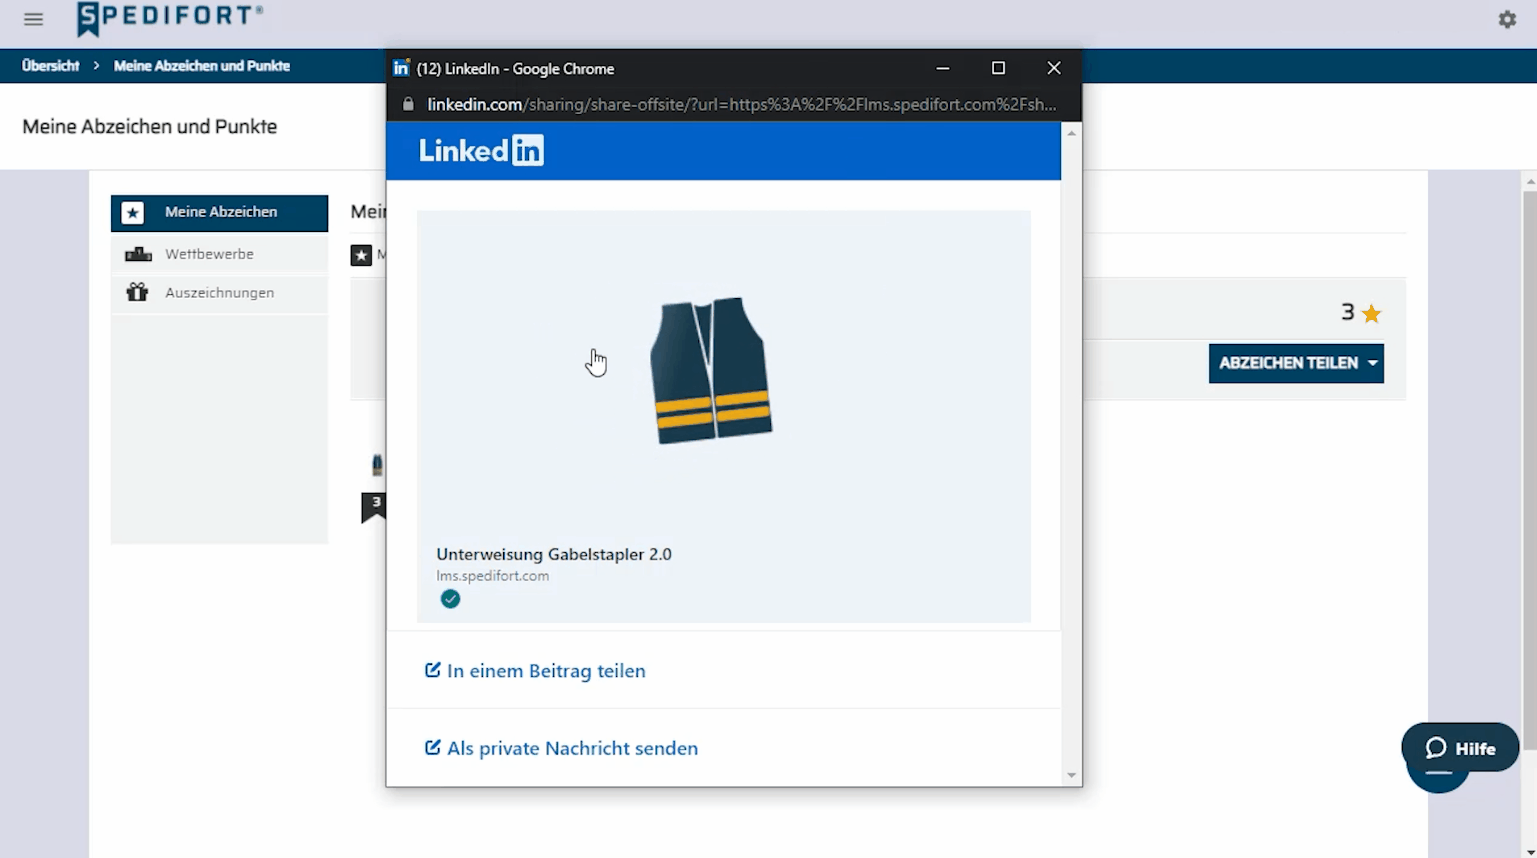Viewport: 1537px width, 858px height.
Task: Maximize the LinkedIn popup window
Action: click(998, 68)
